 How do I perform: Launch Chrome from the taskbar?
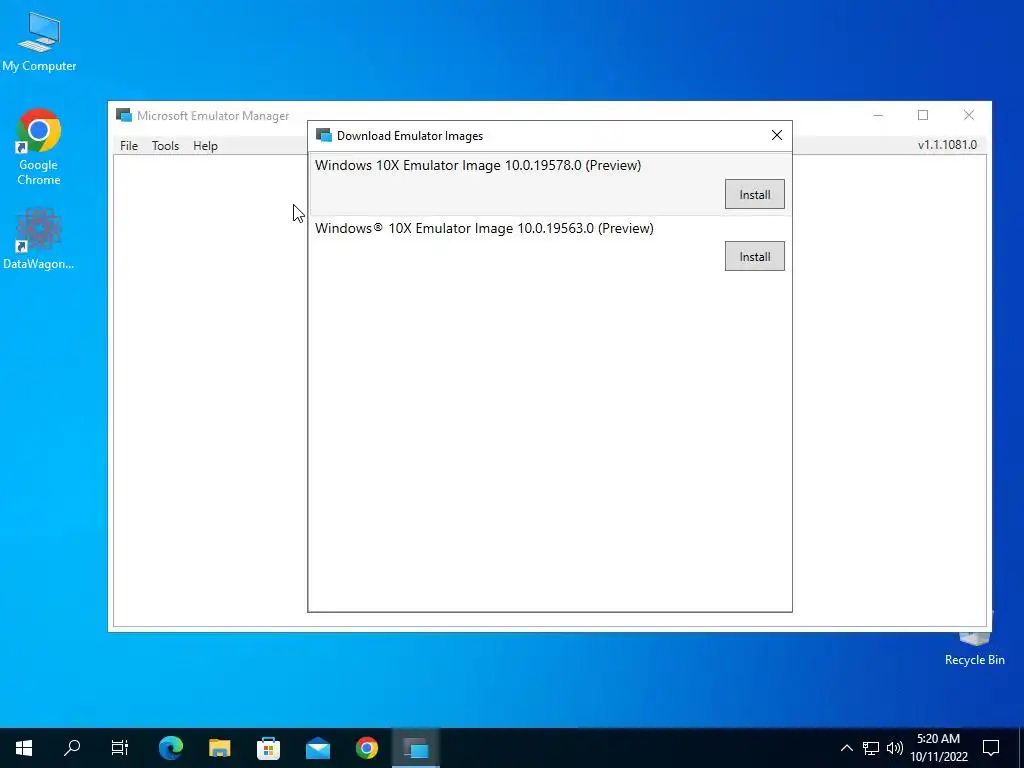click(x=367, y=748)
